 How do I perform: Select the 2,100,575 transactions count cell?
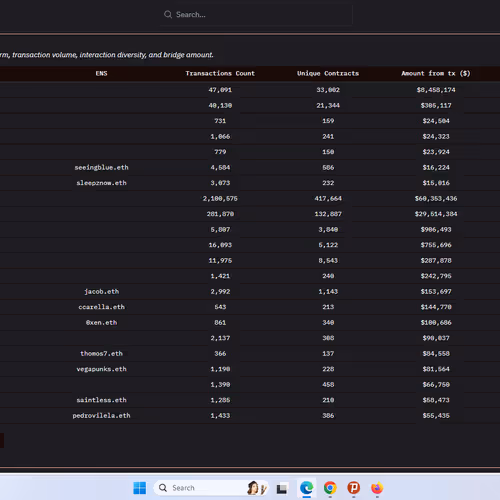220,198
